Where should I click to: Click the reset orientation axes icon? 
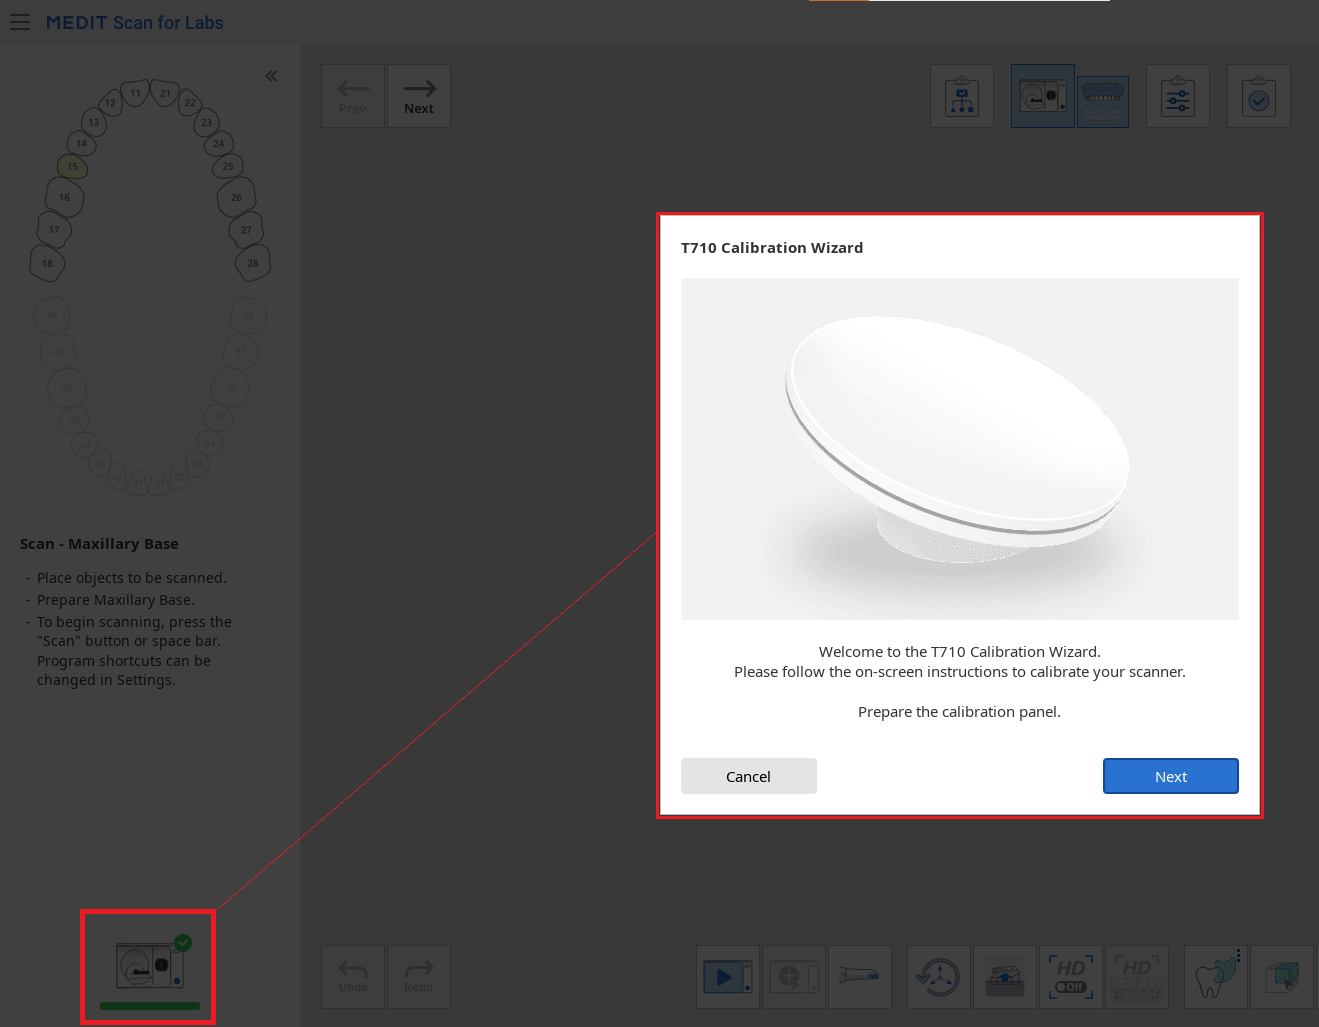point(939,977)
